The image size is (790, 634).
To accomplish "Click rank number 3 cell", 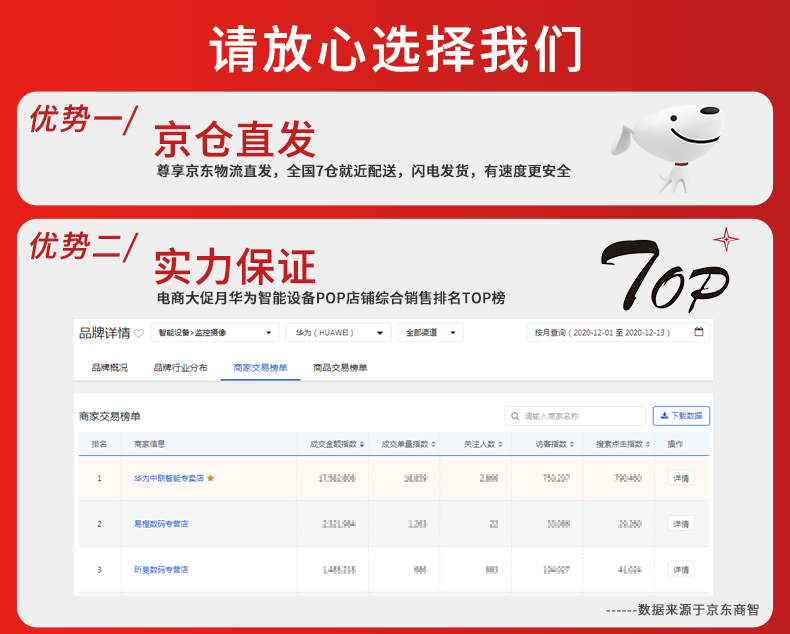I will (x=99, y=570).
